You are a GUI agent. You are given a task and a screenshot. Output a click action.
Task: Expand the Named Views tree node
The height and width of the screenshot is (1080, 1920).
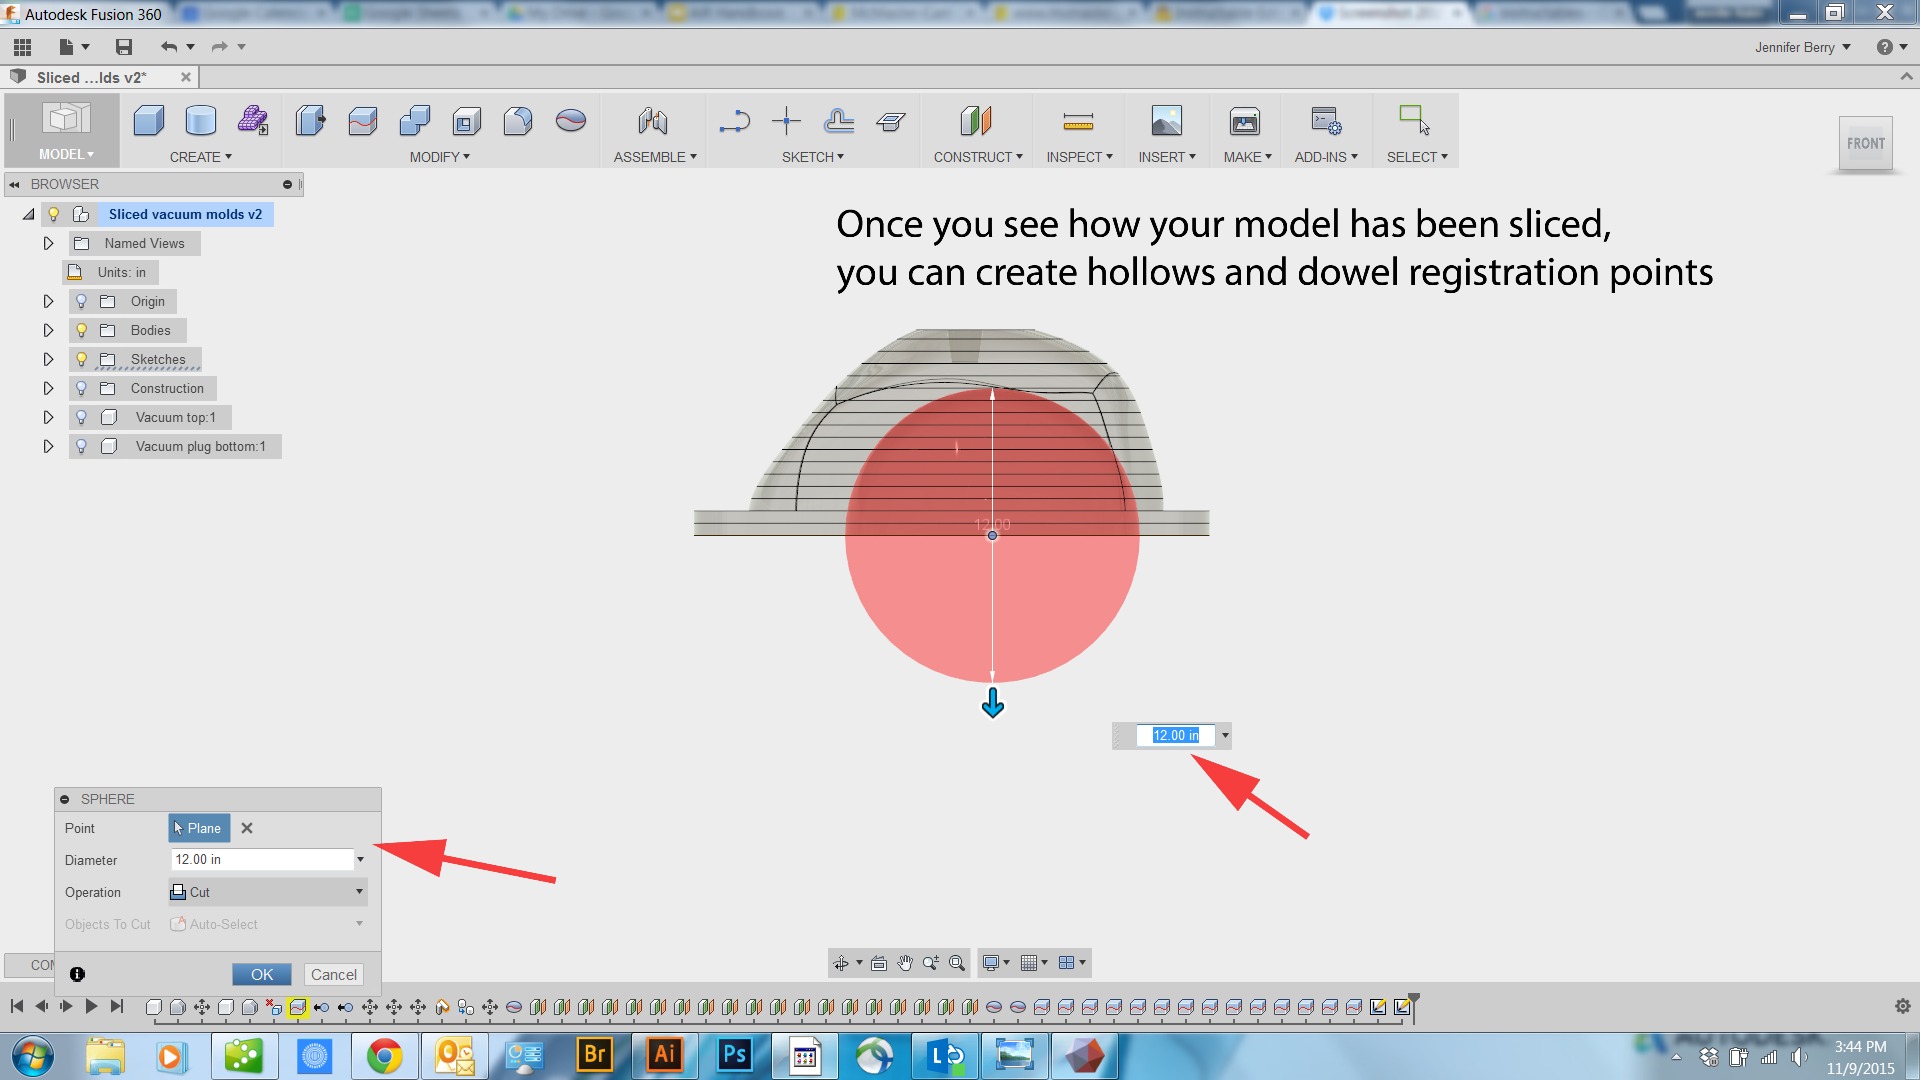point(48,243)
